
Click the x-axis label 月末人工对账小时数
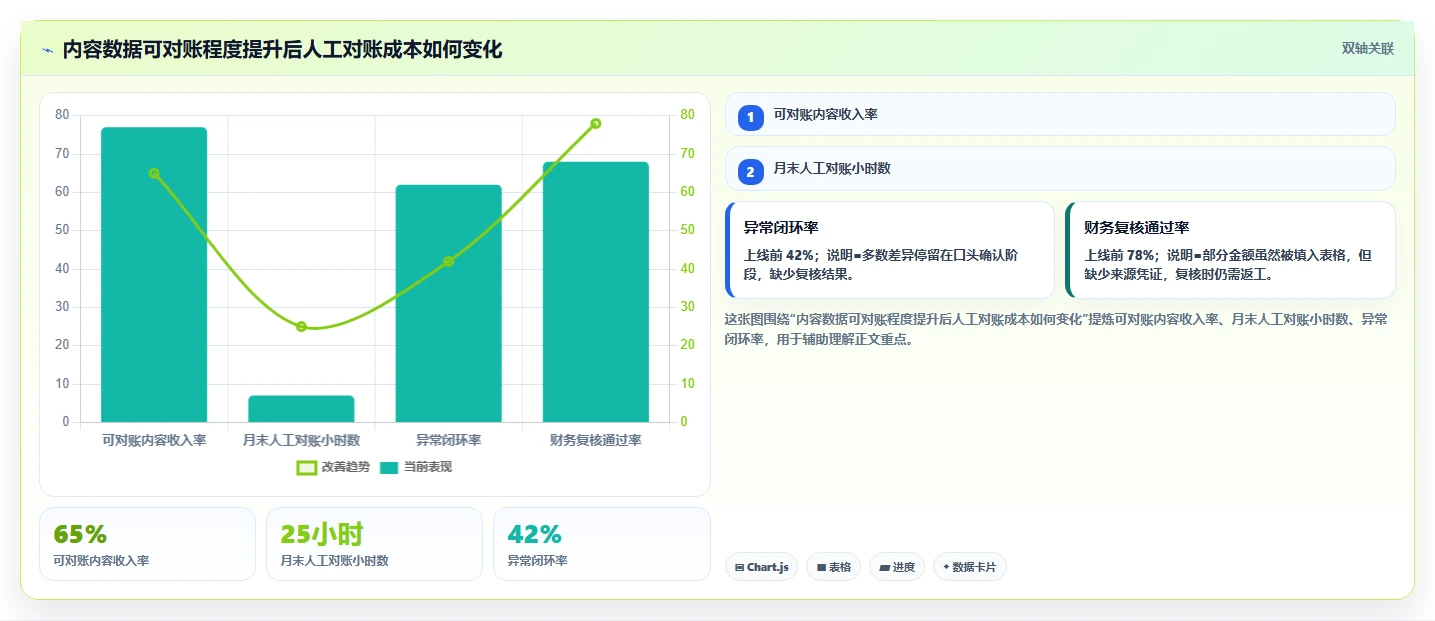tap(301, 440)
